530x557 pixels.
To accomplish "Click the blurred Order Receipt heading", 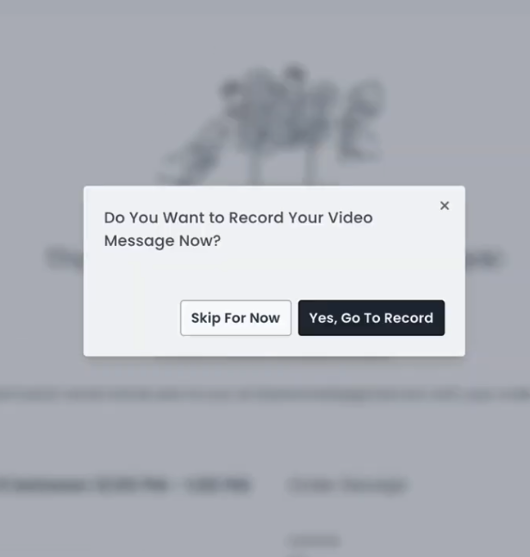I will (347, 486).
